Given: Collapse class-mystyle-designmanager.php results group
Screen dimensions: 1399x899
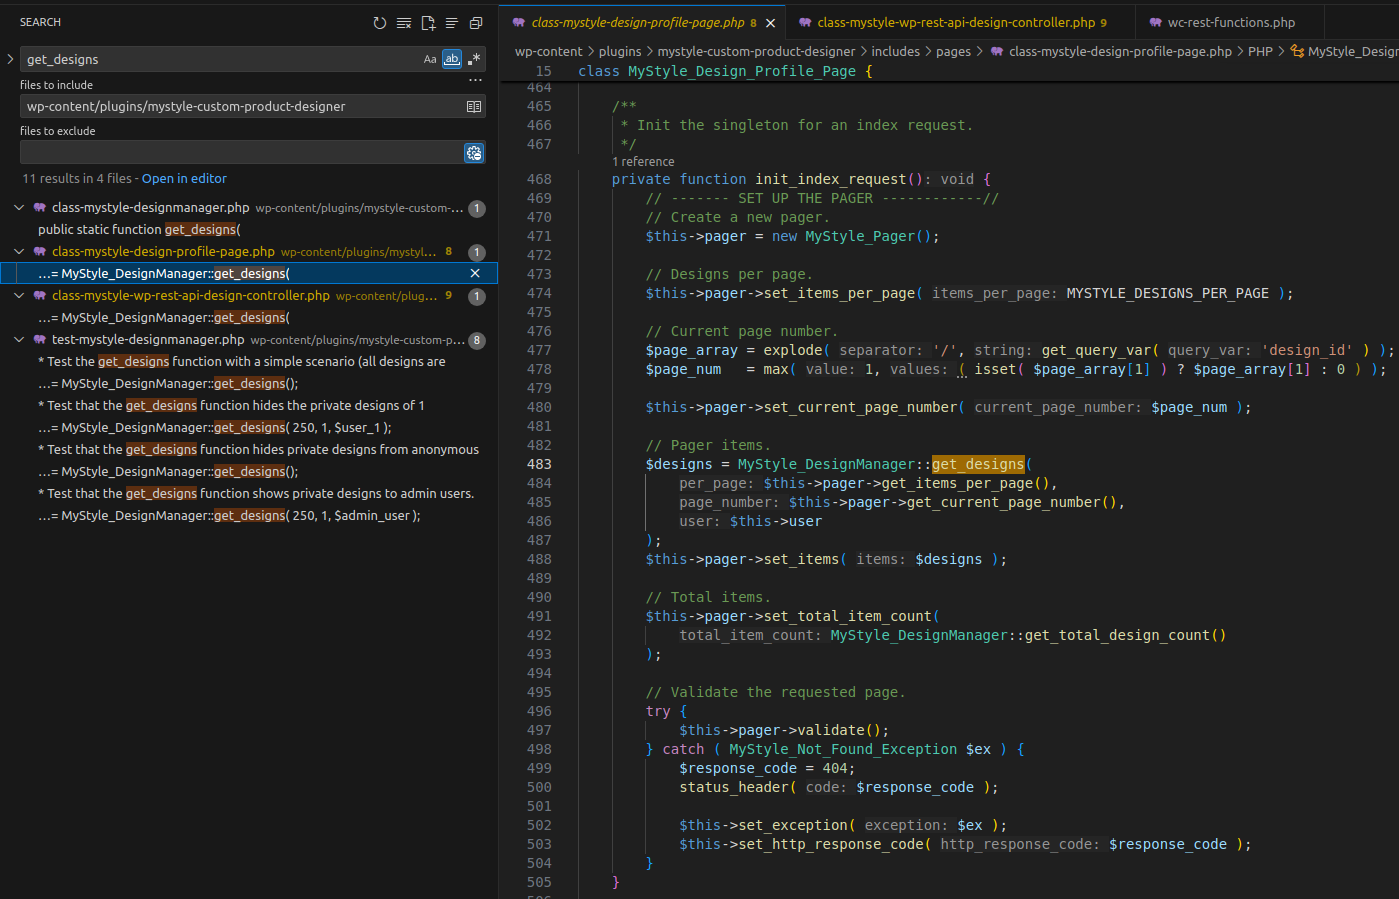Looking at the screenshot, I should pos(19,208).
